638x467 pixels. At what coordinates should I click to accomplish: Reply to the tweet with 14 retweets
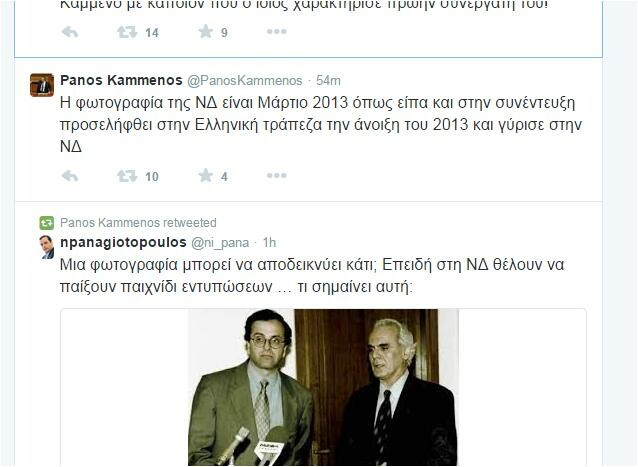pos(70,32)
